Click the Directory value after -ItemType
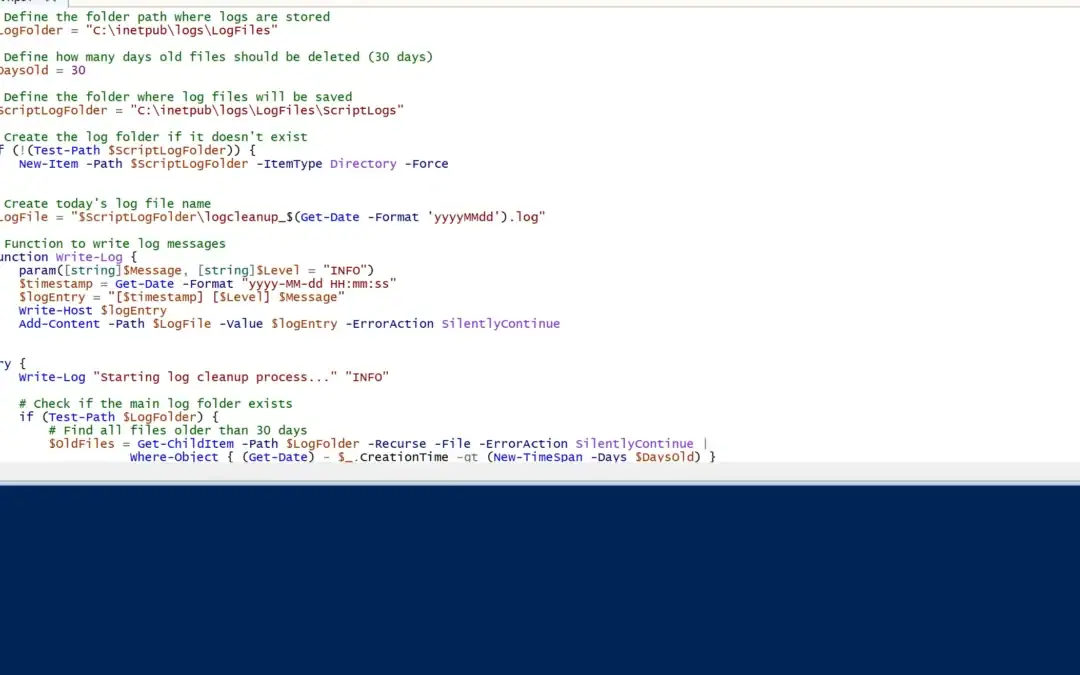 tap(363, 164)
